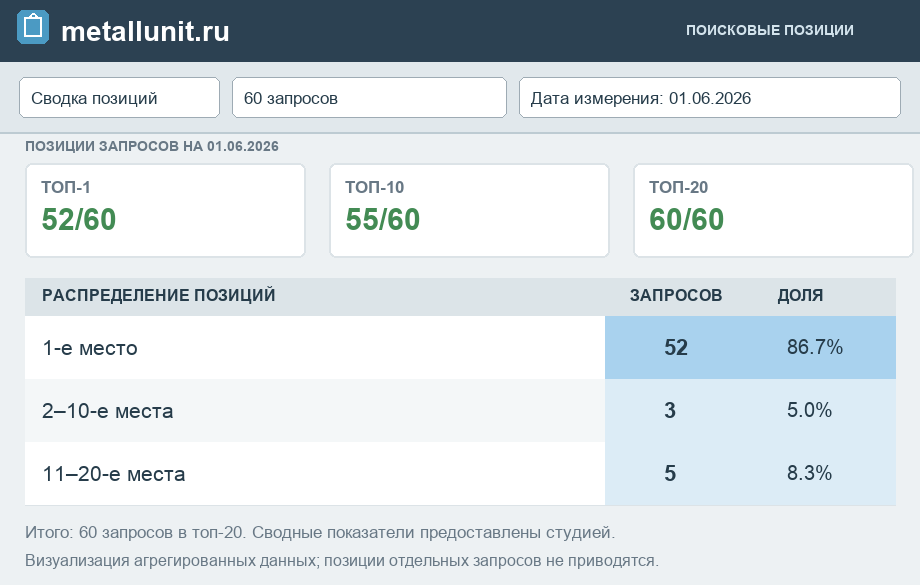Click the clipboard logo icon

coord(33,27)
